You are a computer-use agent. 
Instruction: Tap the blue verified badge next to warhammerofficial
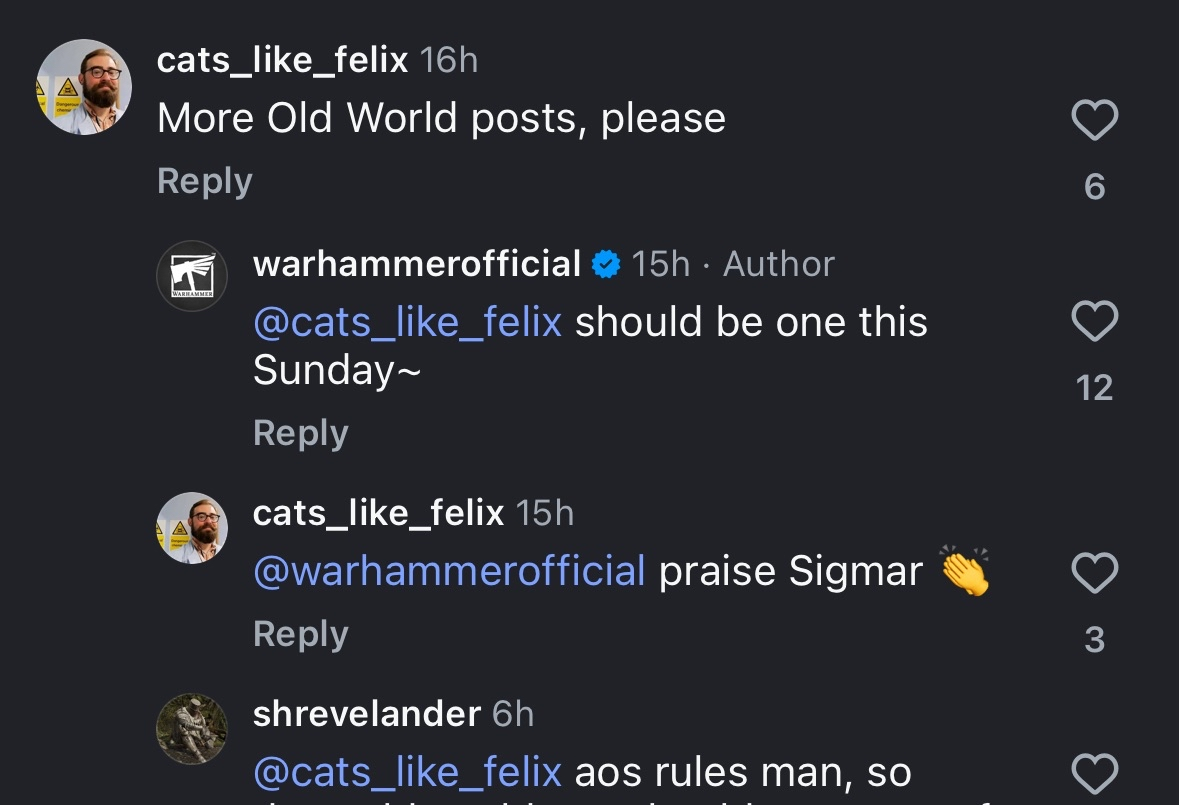[x=606, y=265]
